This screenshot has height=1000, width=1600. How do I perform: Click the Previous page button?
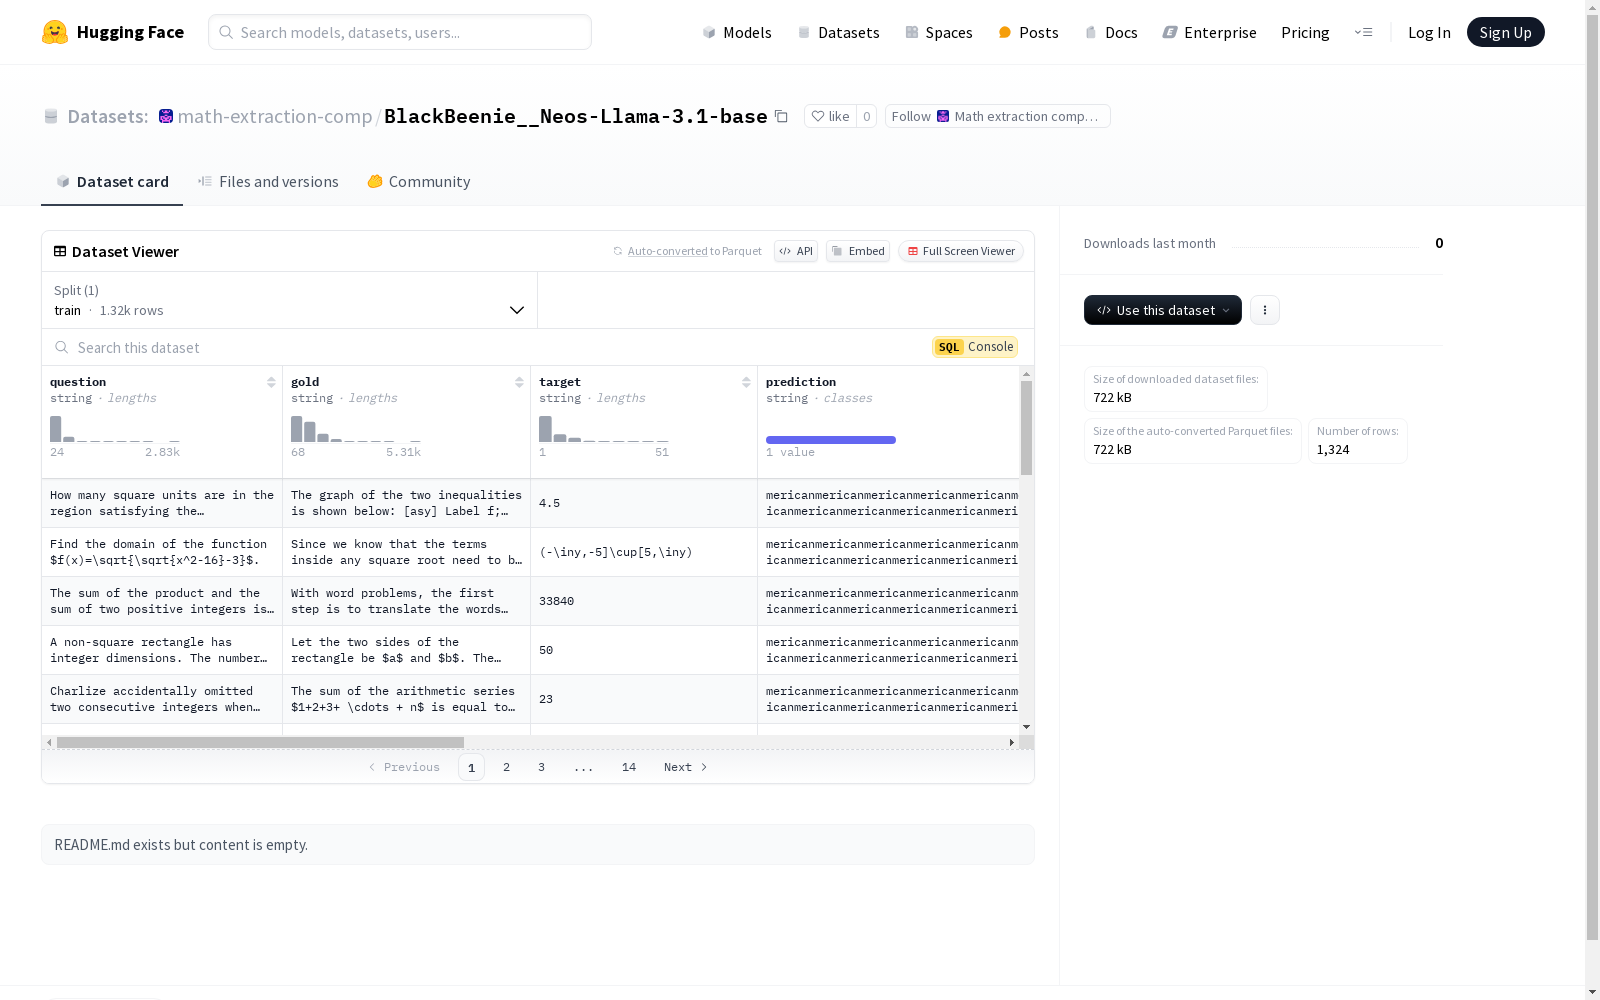click(404, 767)
